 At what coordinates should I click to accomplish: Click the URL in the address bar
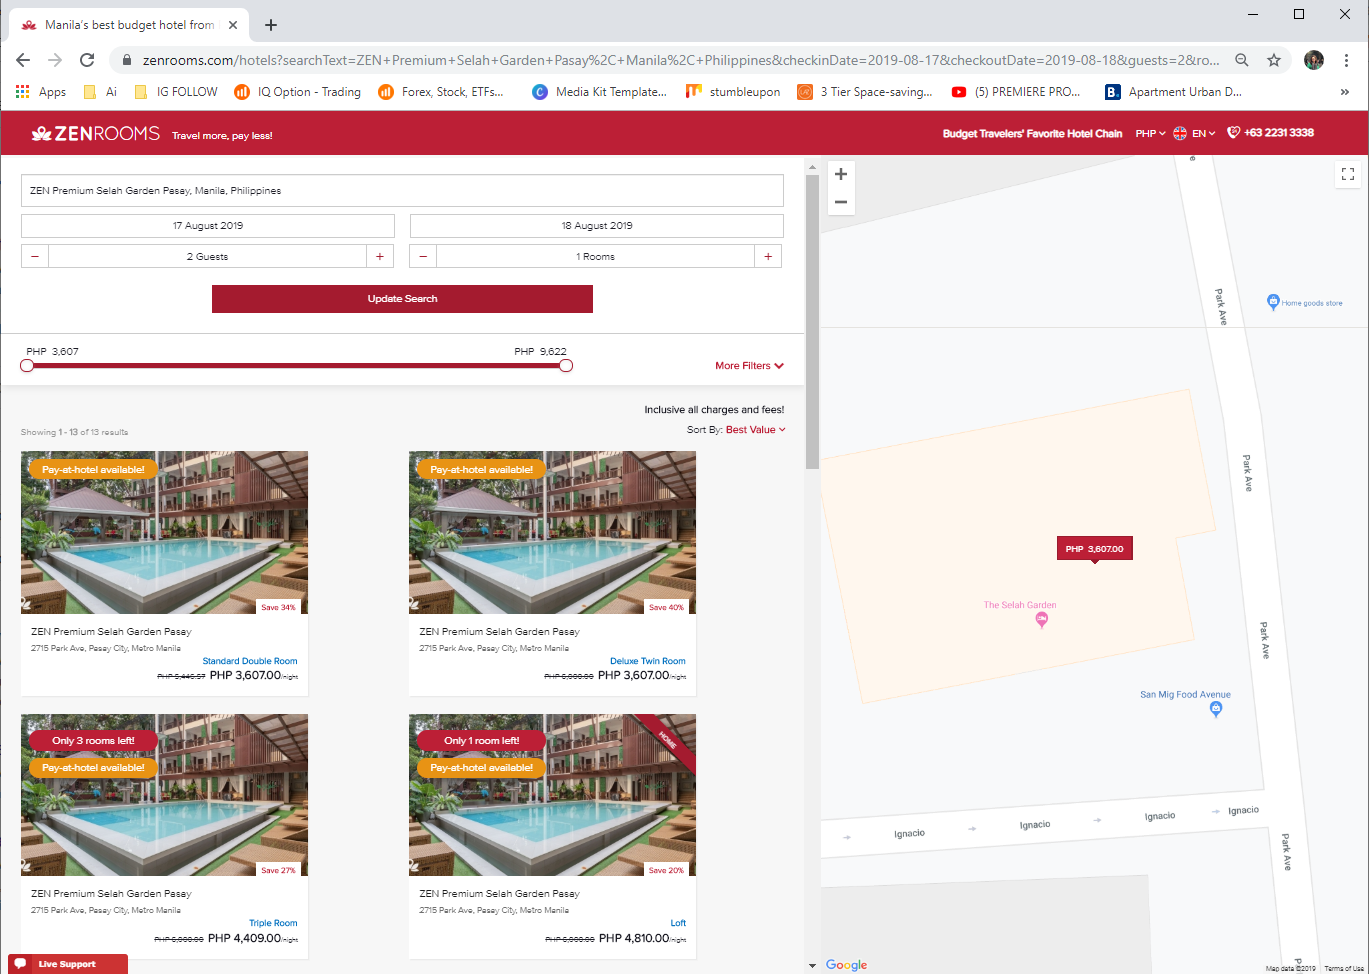coord(680,60)
